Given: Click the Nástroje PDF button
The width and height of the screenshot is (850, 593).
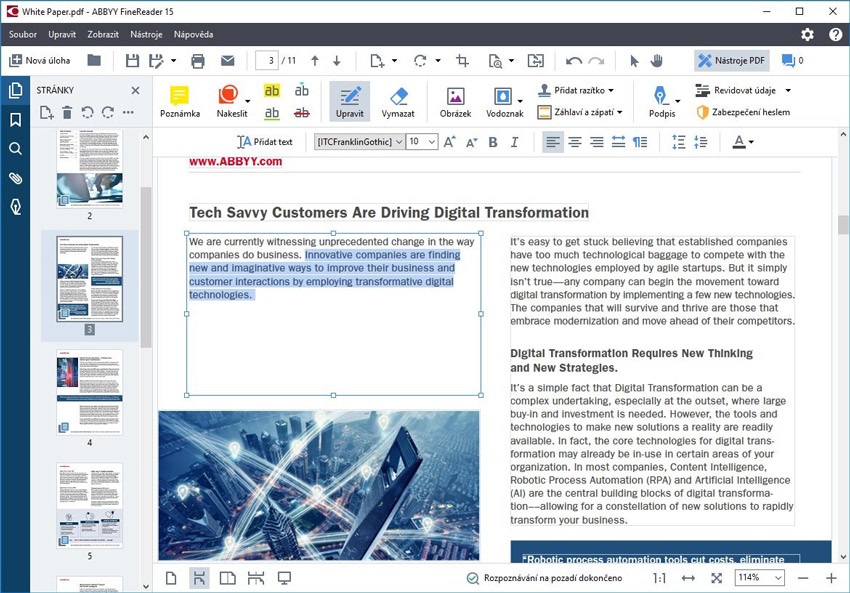Looking at the screenshot, I should pos(731,60).
